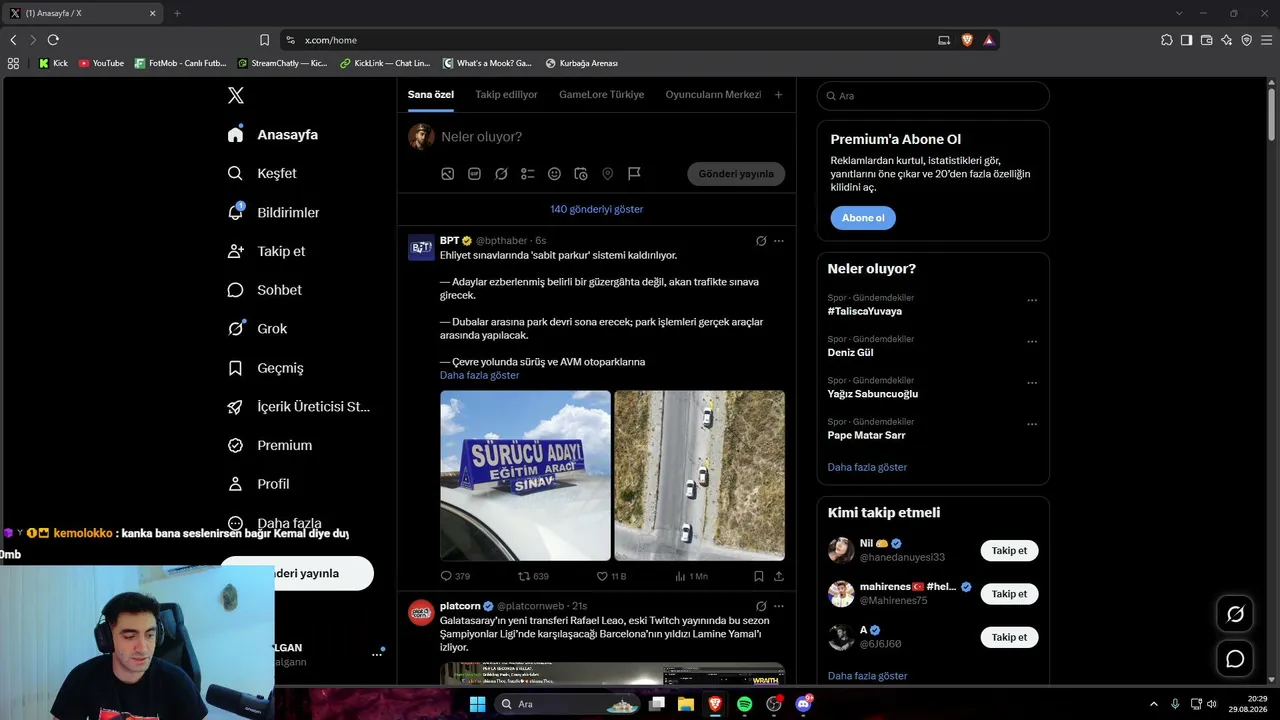The image size is (1280, 720).
Task: Click the flag icon in post composer
Action: click(x=634, y=174)
